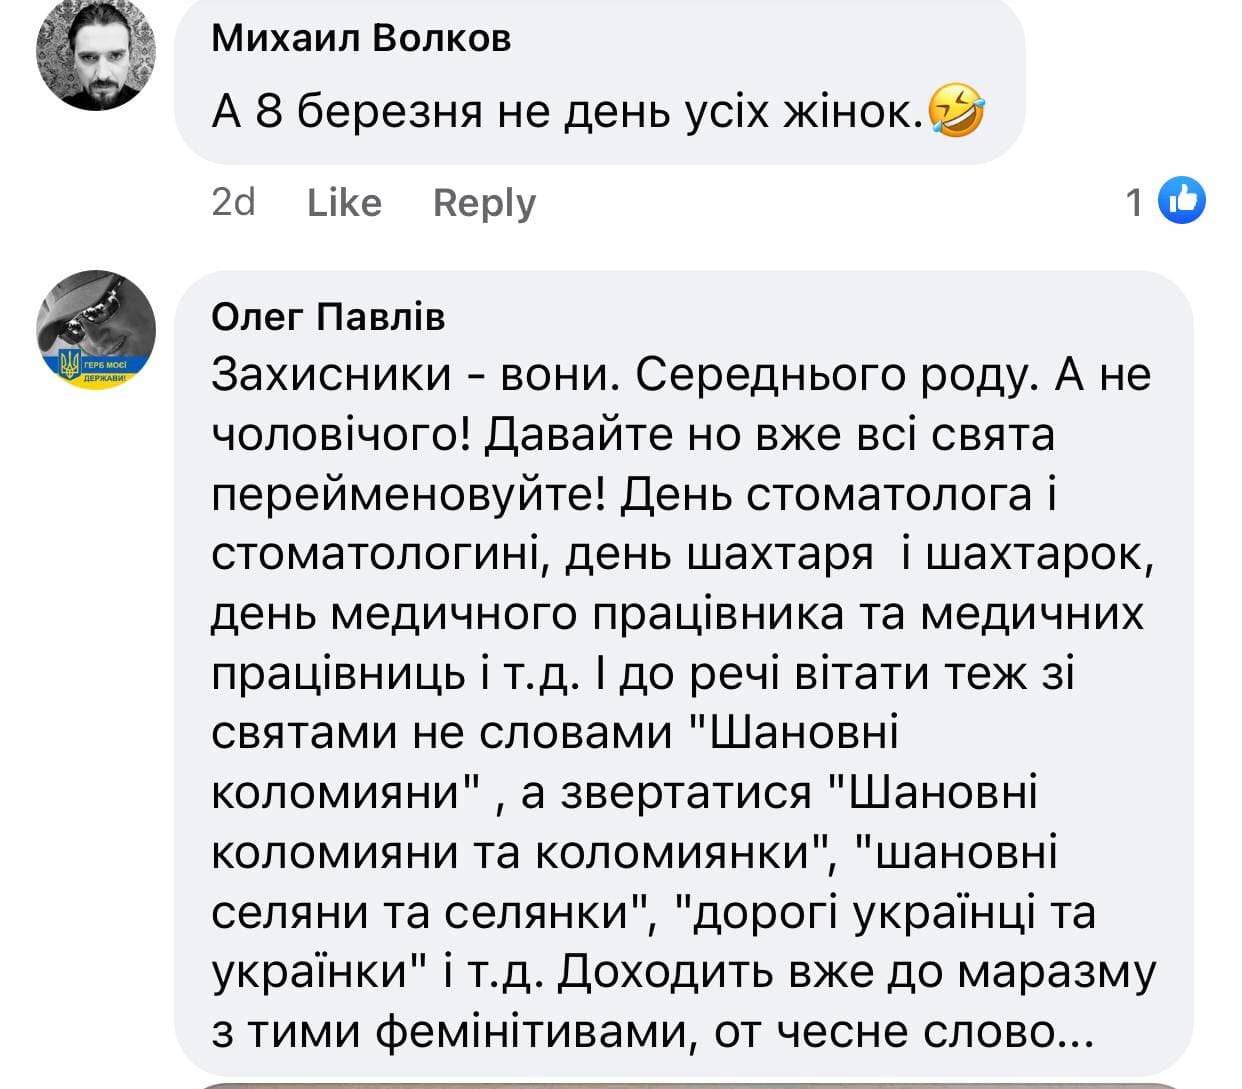This screenshot has height=1089, width=1242.
Task: Reply to Михаил Волков's comment
Action: click(x=484, y=203)
